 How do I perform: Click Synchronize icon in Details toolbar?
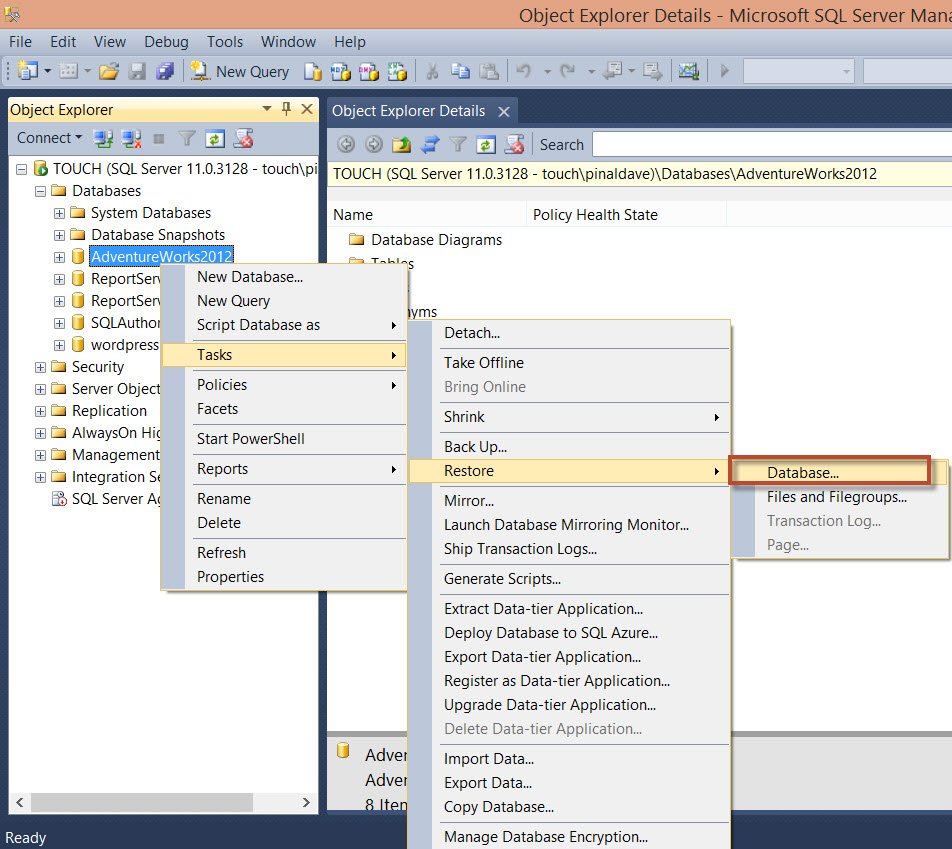[430, 145]
